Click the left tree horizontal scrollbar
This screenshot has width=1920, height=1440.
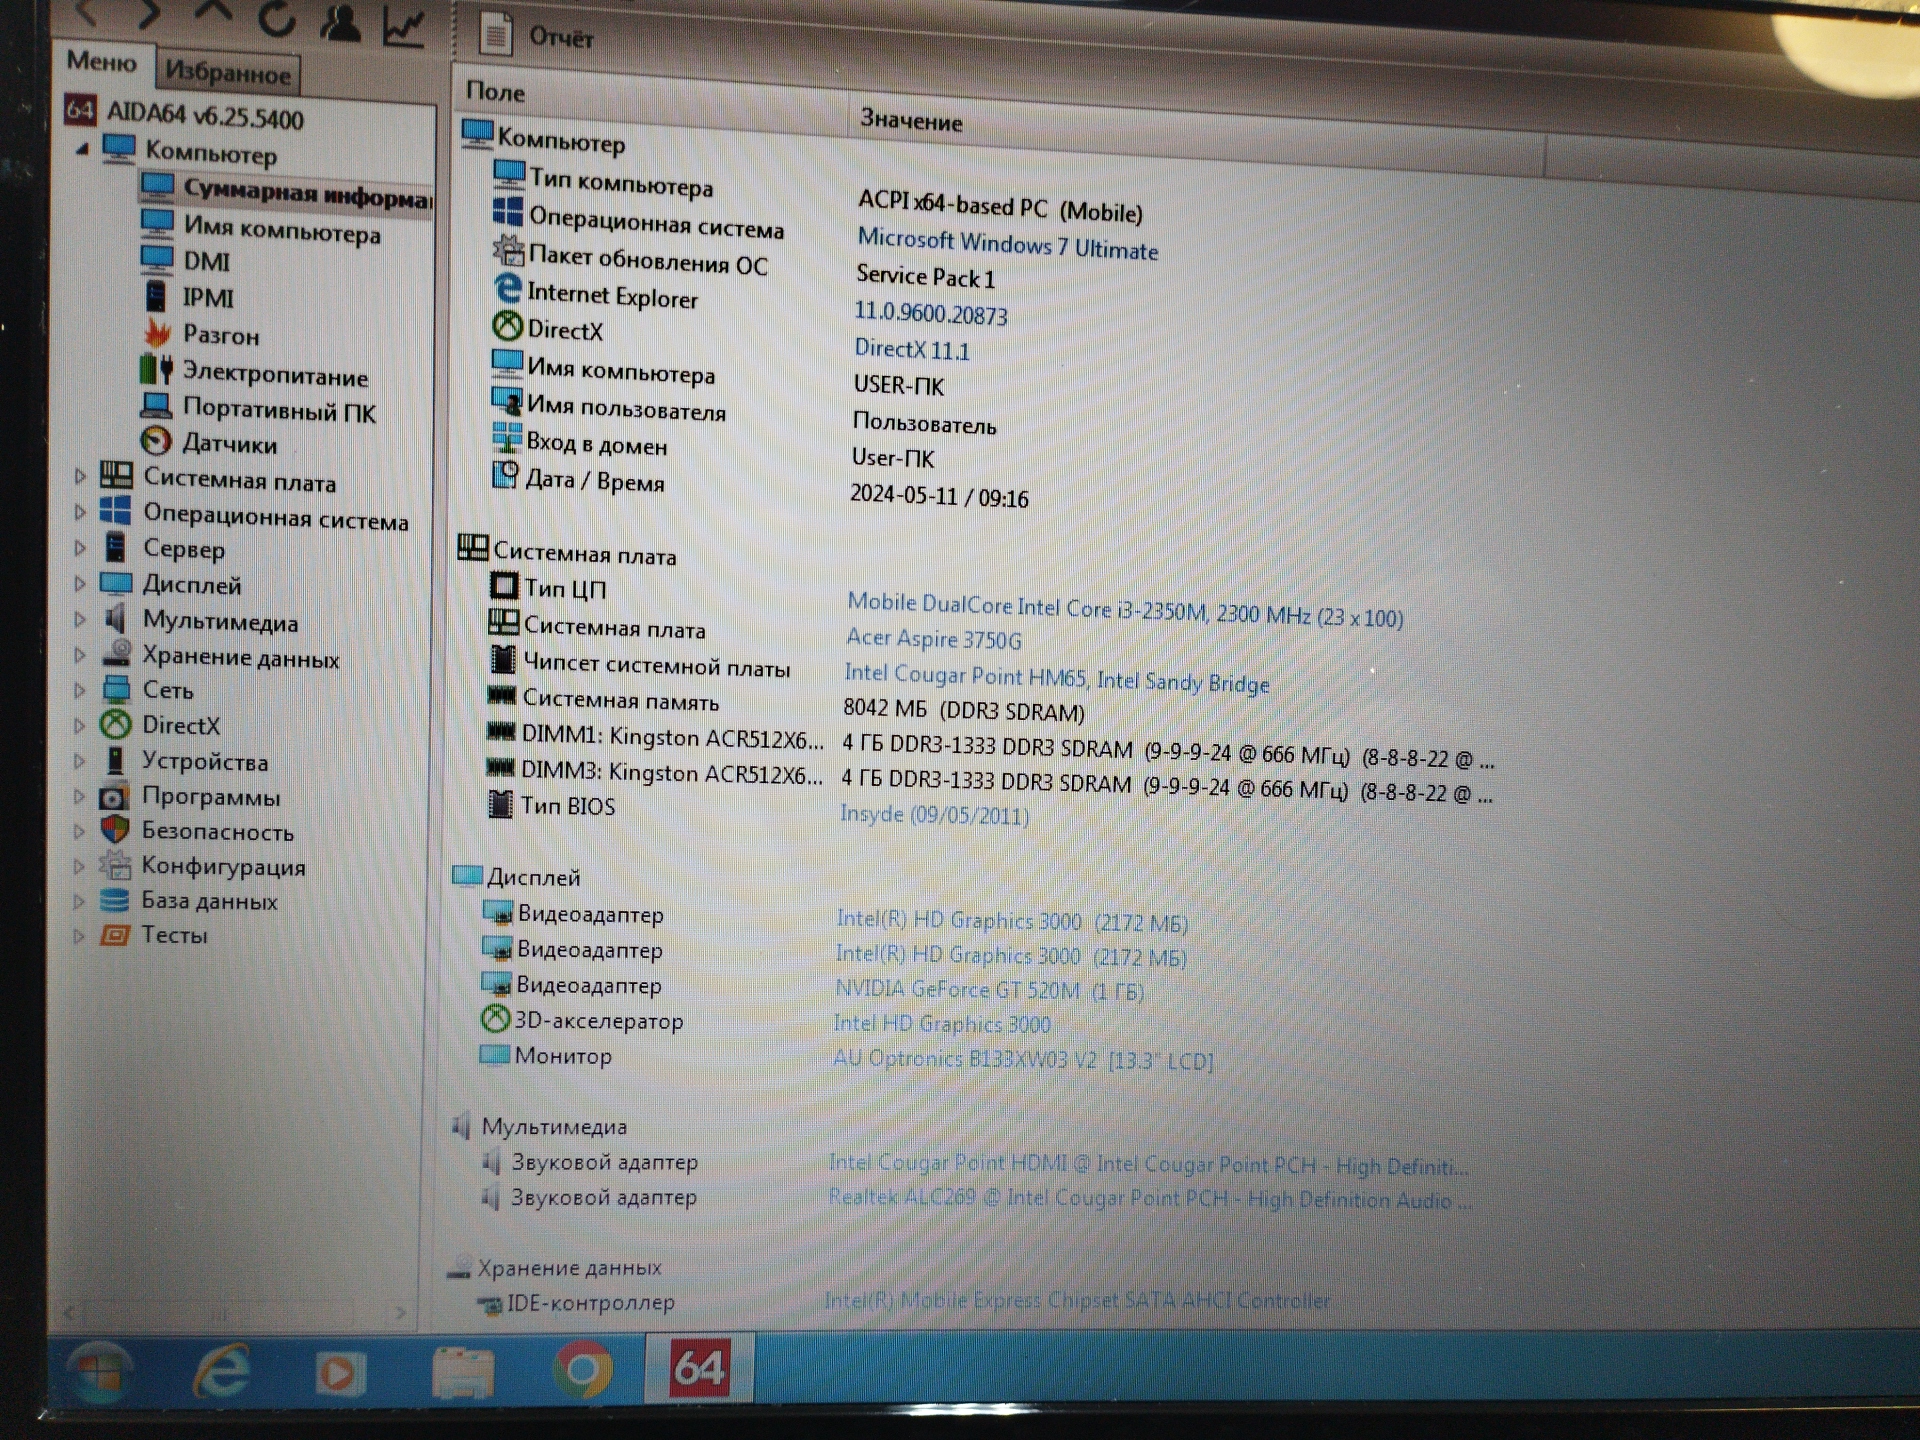point(235,1311)
